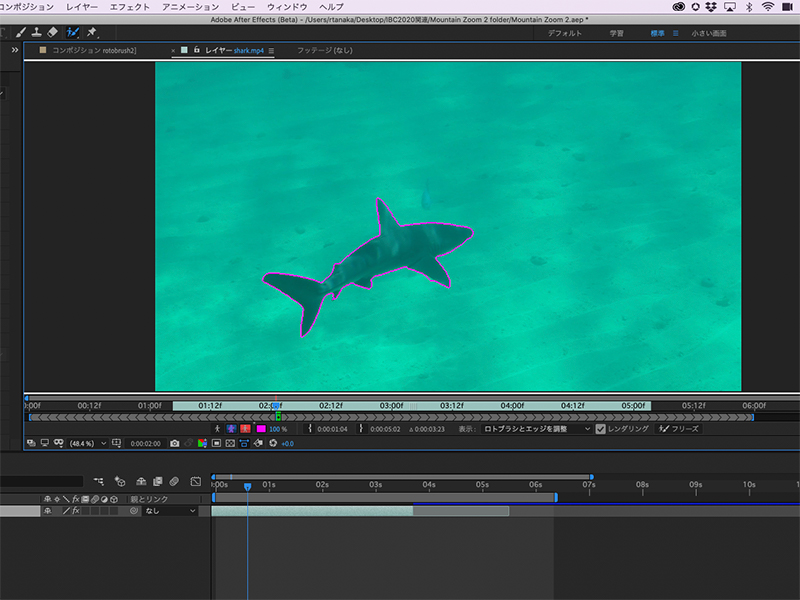
Task: Click the 3D draft cube icon in timeline
Action: tap(120, 481)
